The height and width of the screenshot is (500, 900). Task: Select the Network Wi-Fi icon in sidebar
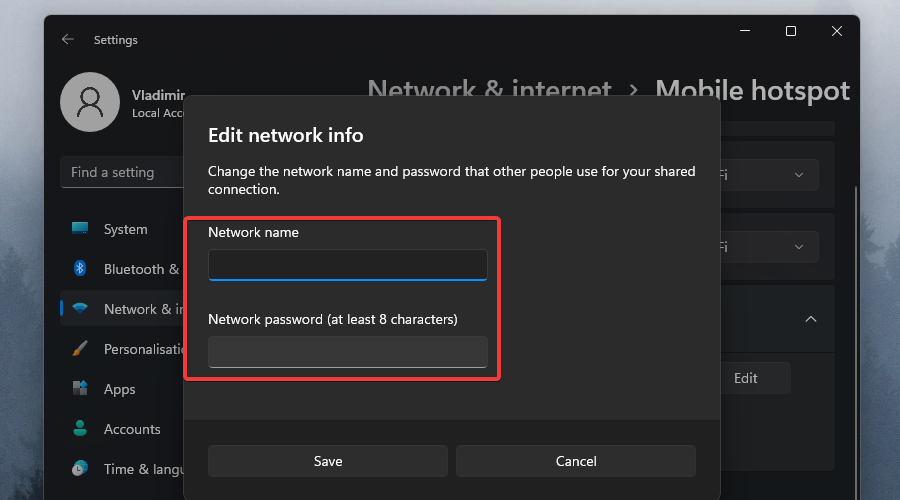80,309
